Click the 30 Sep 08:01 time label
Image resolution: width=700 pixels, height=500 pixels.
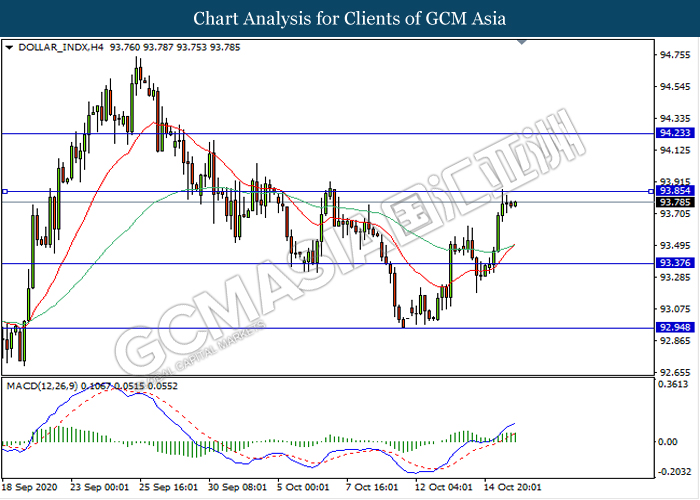[237, 487]
